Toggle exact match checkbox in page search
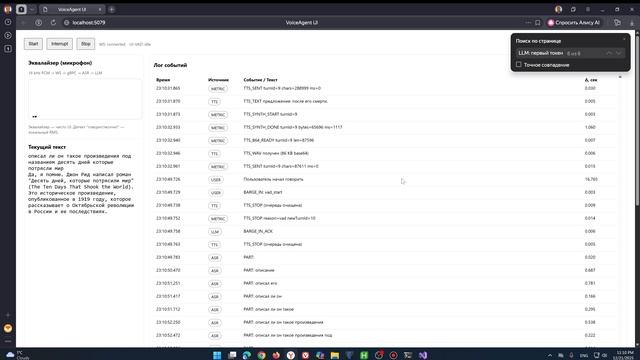This screenshot has width=640, height=360. click(518, 64)
